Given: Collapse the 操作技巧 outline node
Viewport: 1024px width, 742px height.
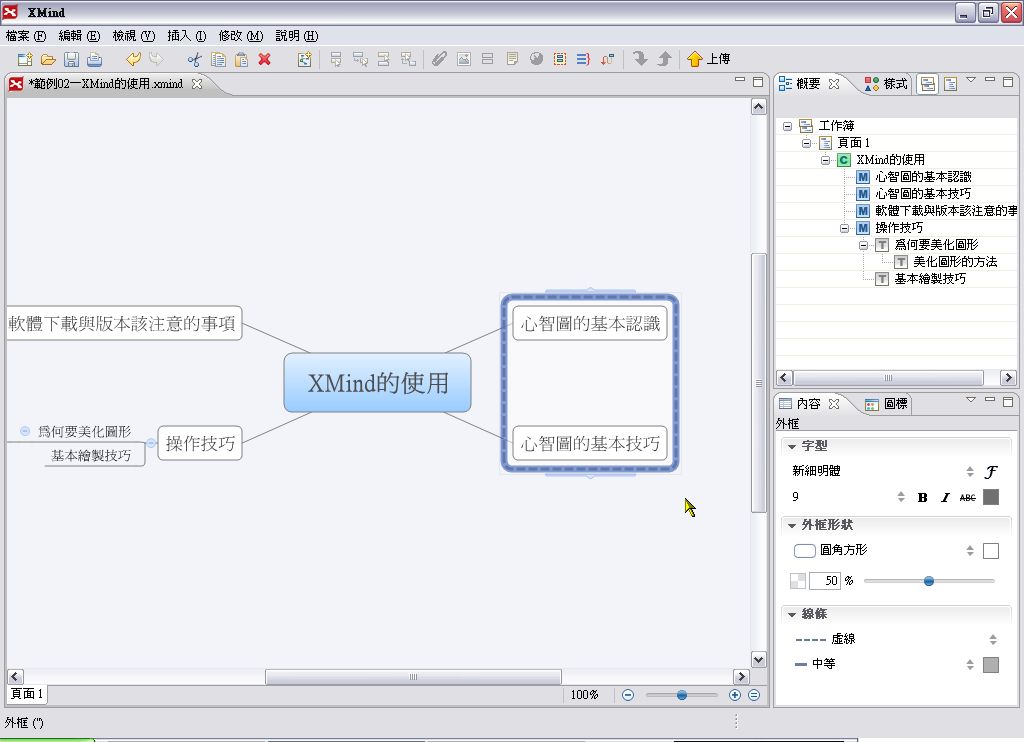Looking at the screenshot, I should coord(844,228).
